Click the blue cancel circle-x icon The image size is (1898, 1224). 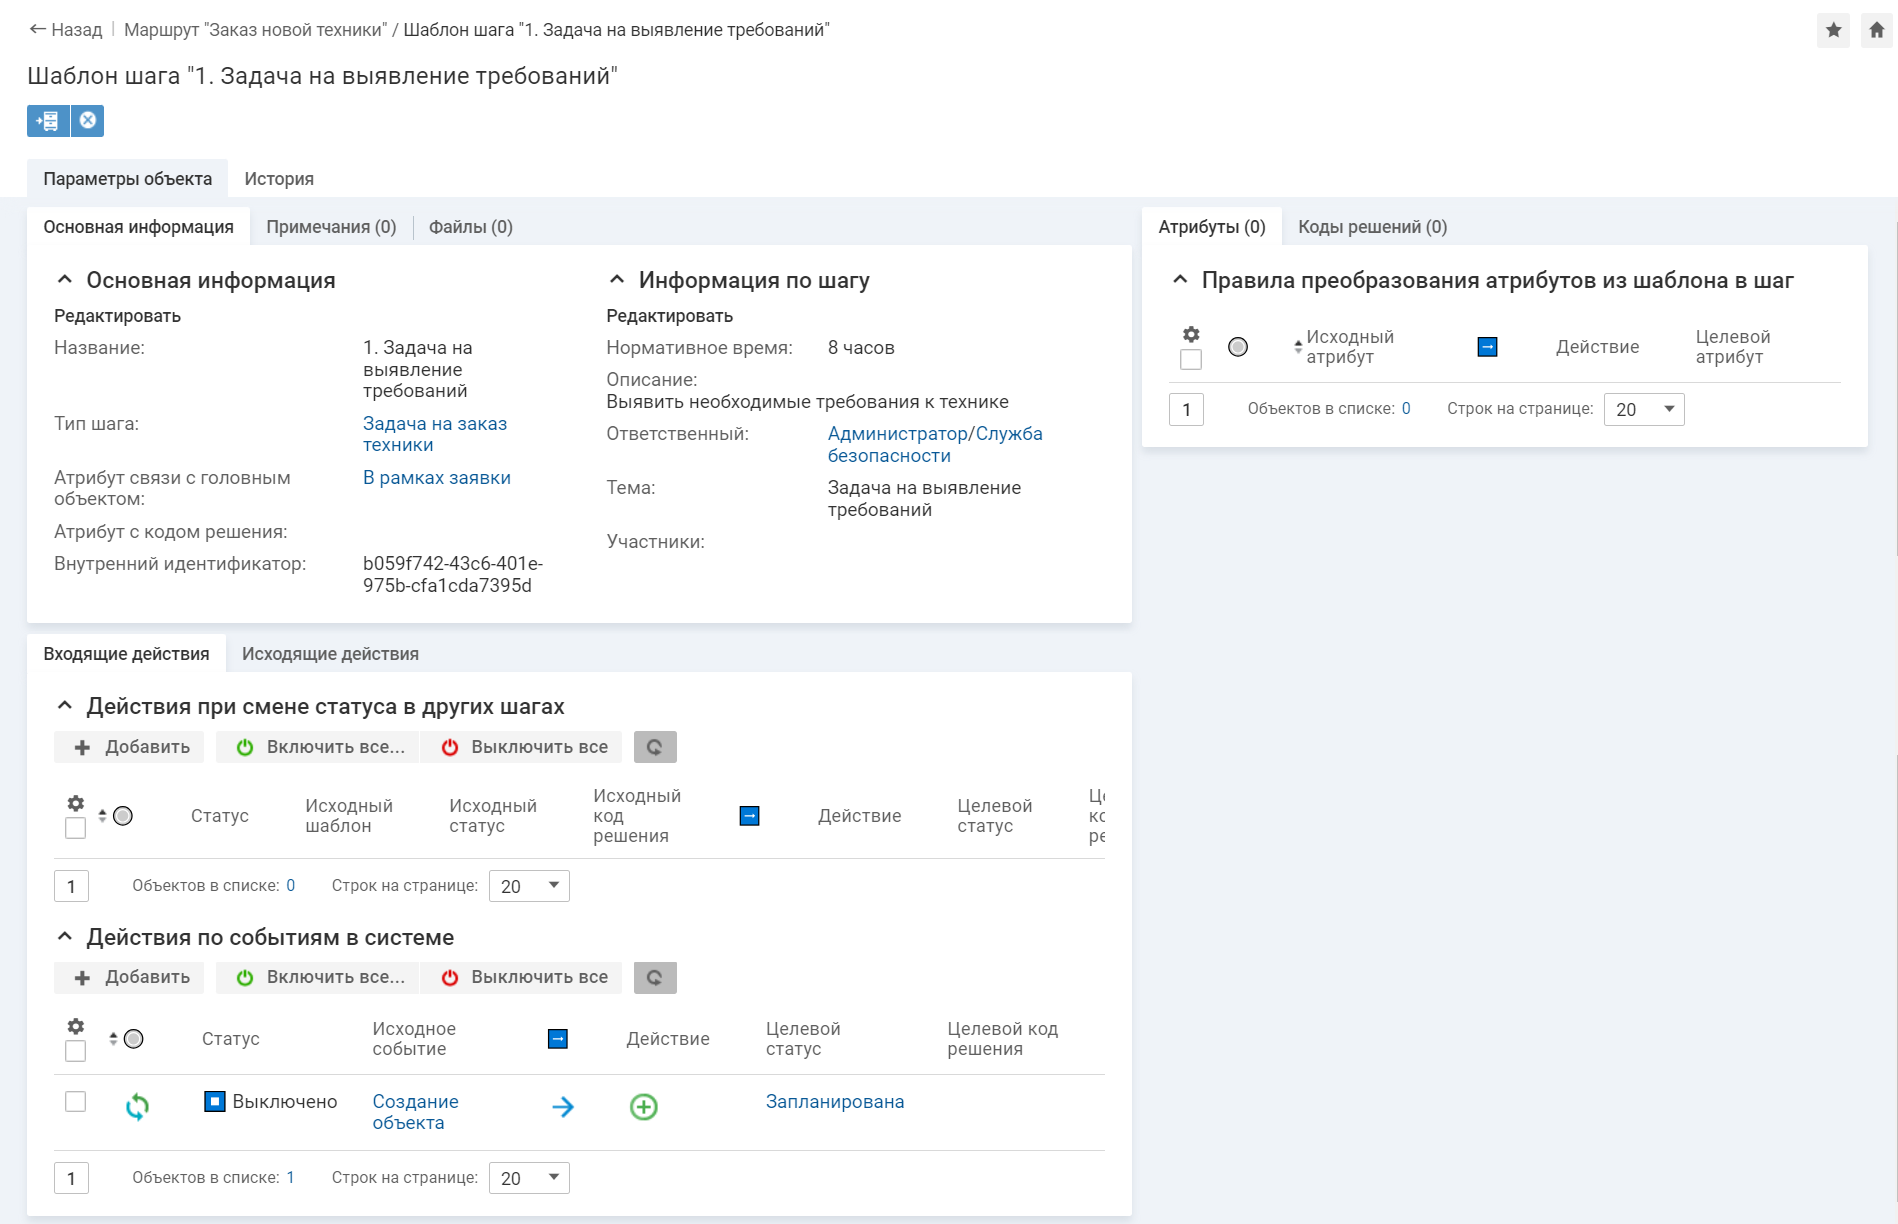pos(88,121)
